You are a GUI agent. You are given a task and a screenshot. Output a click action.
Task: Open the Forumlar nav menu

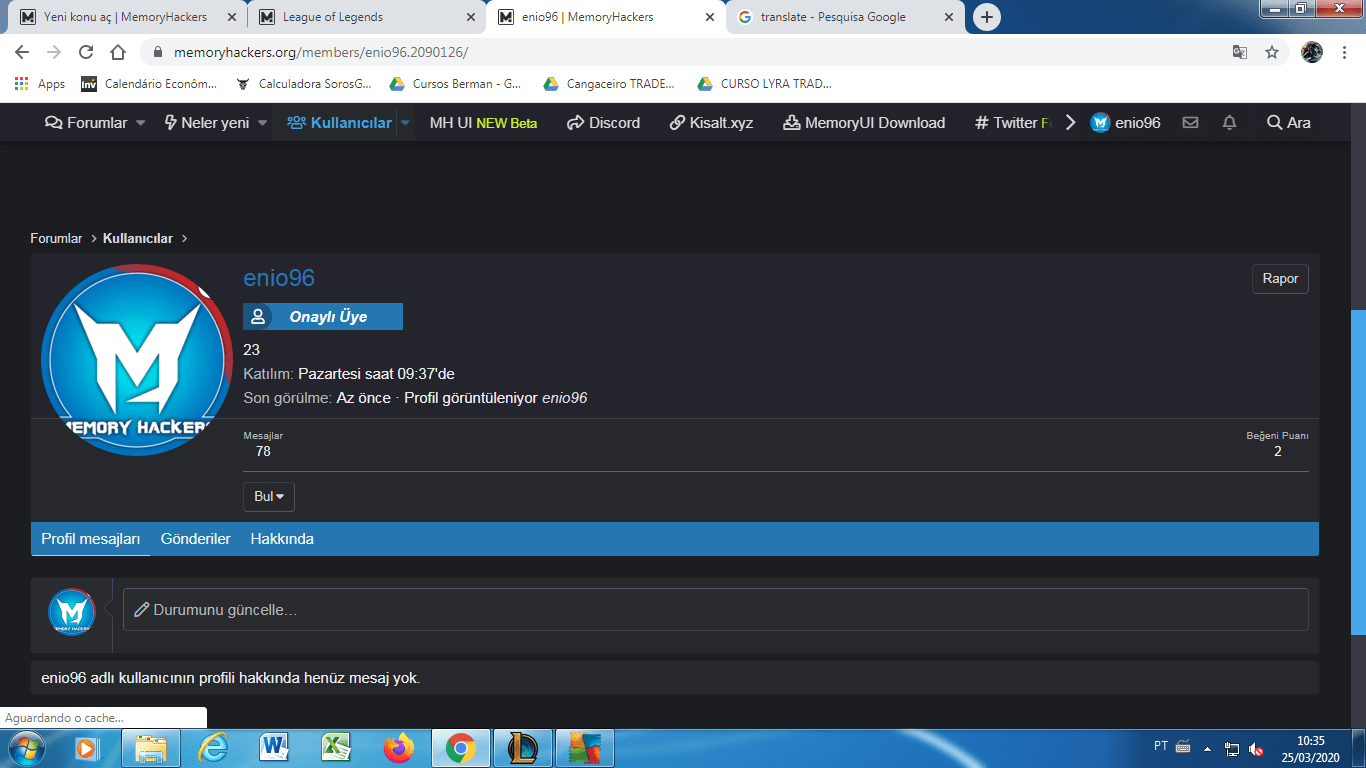click(87, 123)
